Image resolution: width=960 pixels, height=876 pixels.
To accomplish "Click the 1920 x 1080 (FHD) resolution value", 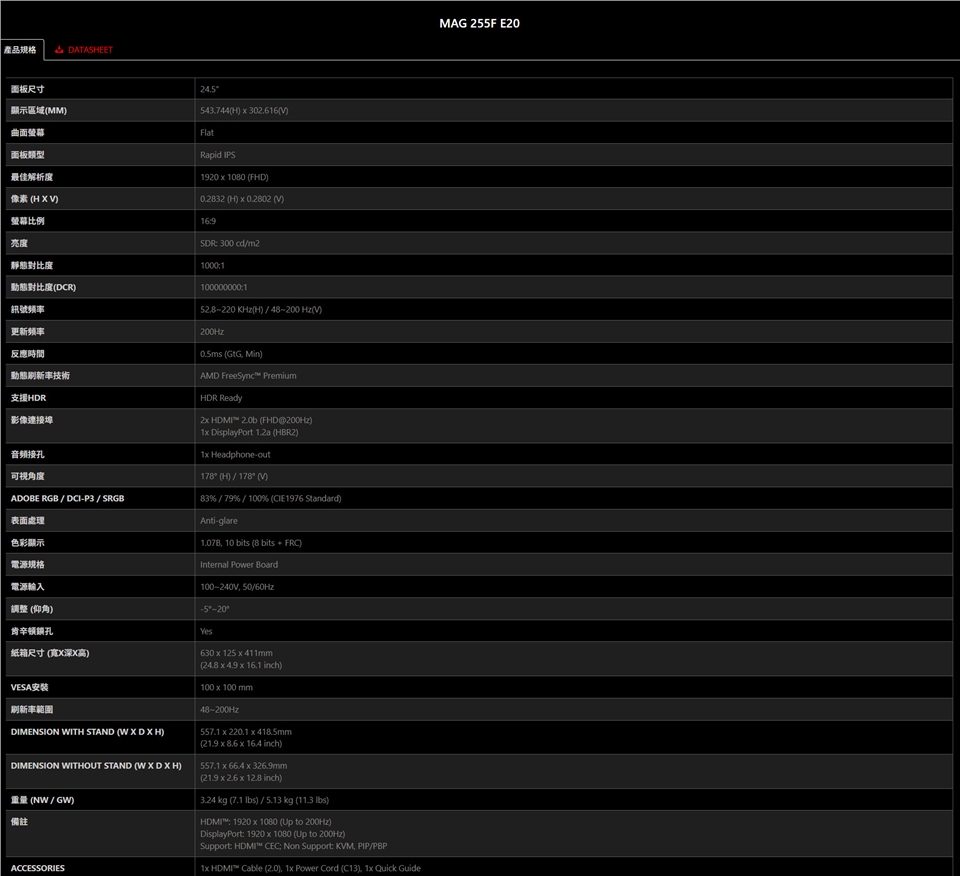I will click(x=234, y=177).
